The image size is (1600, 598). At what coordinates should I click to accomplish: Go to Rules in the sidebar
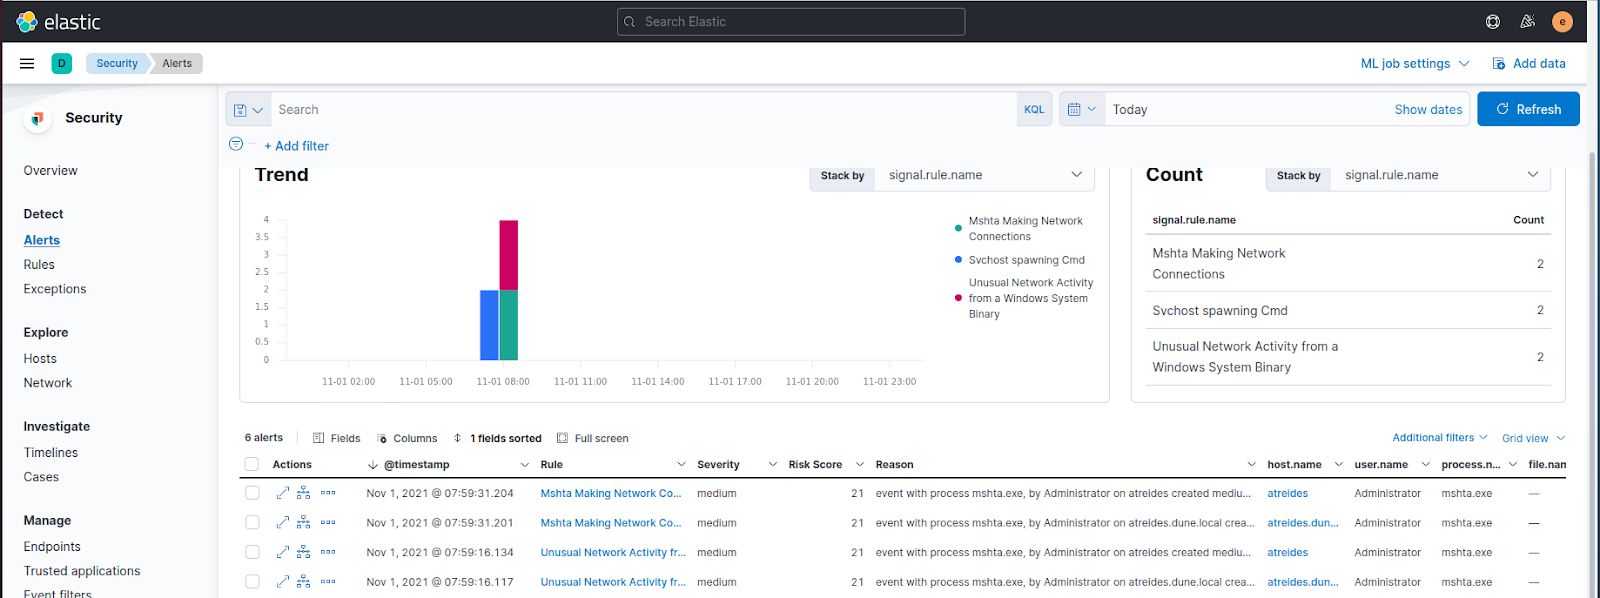(39, 265)
